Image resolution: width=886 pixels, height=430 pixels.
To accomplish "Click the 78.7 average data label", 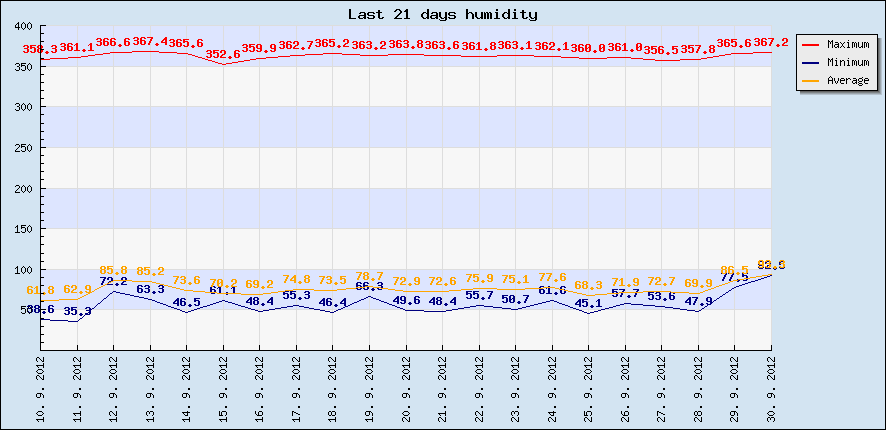I will 370,276.
